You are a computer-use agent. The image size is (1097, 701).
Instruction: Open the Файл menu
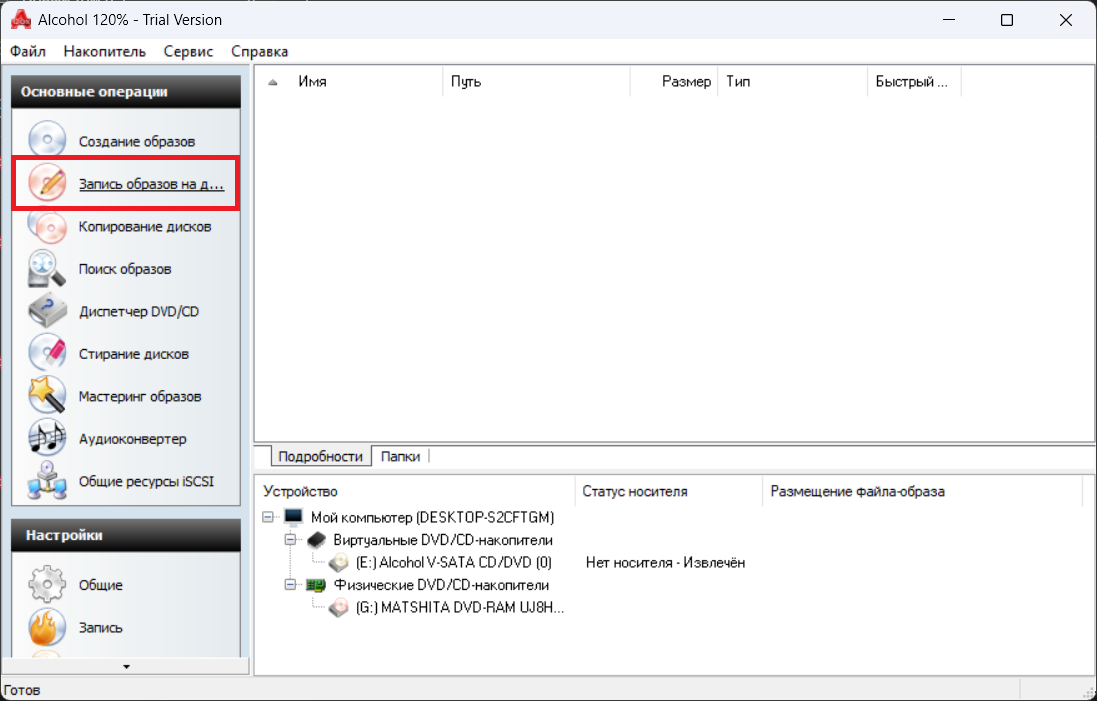click(x=28, y=51)
